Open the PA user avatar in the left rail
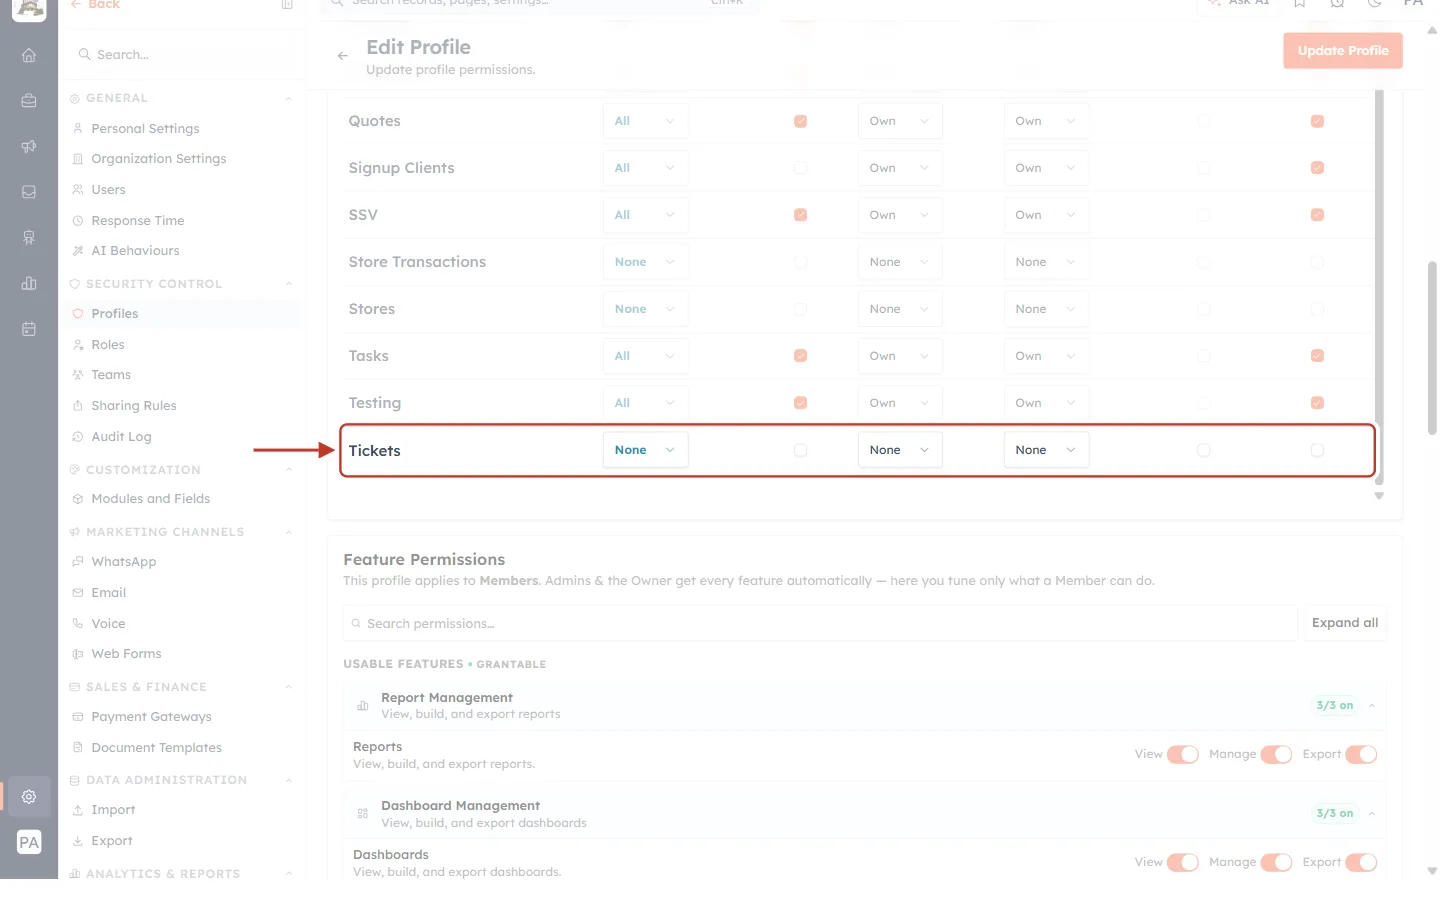Screen dimensions: 1440x900 [x=29, y=842]
